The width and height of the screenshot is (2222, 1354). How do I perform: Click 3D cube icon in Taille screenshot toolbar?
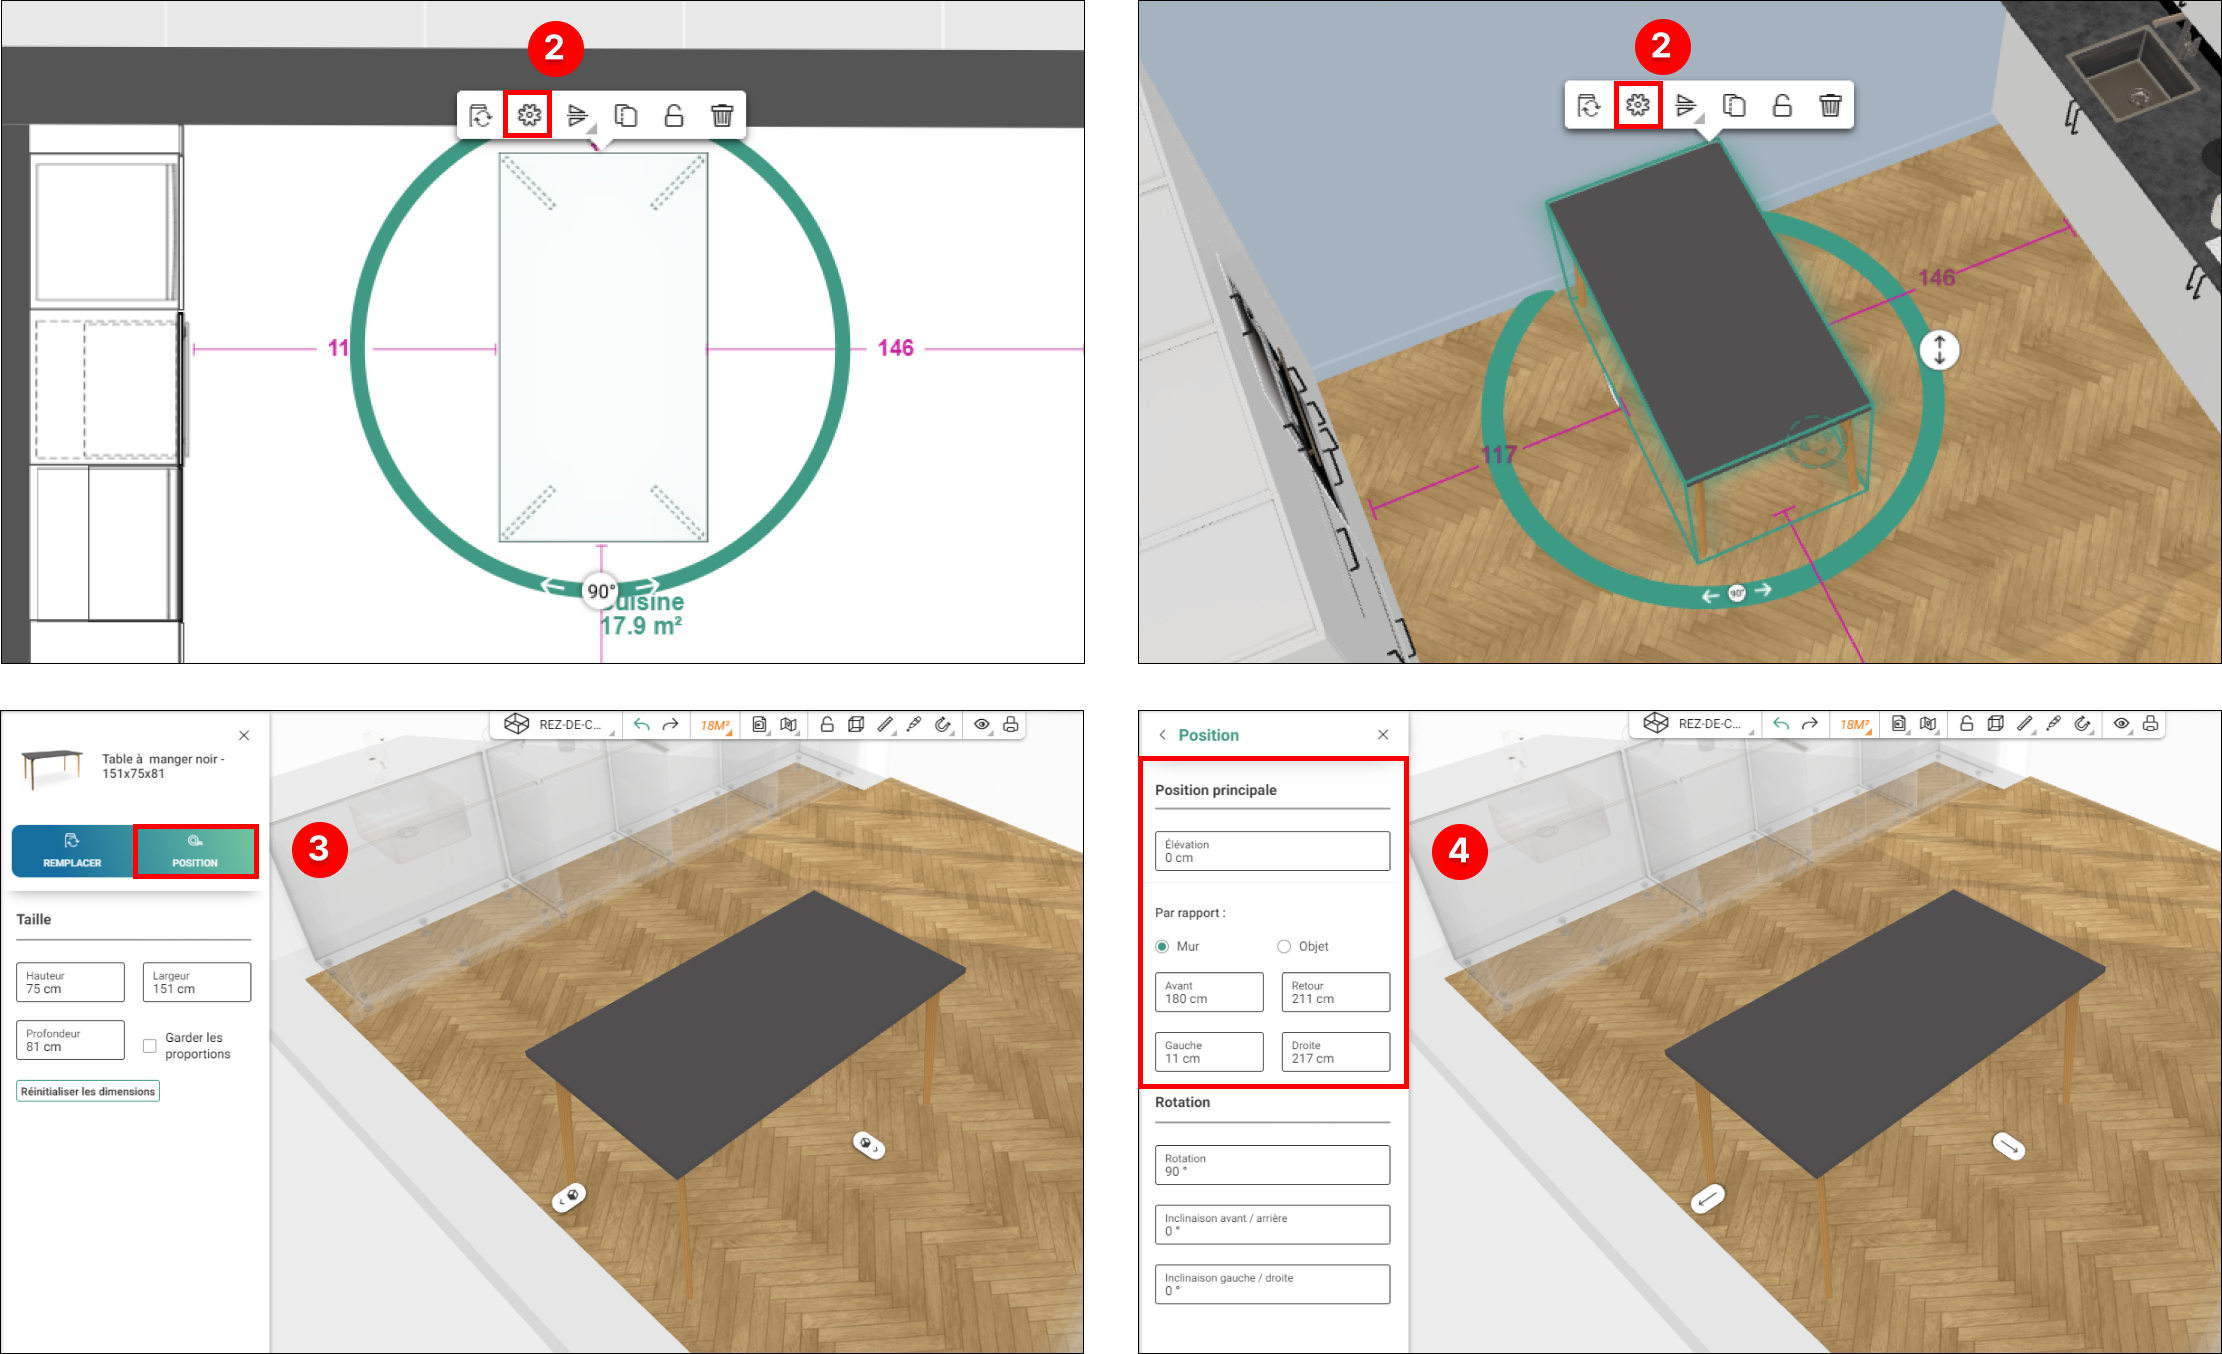coord(856,724)
